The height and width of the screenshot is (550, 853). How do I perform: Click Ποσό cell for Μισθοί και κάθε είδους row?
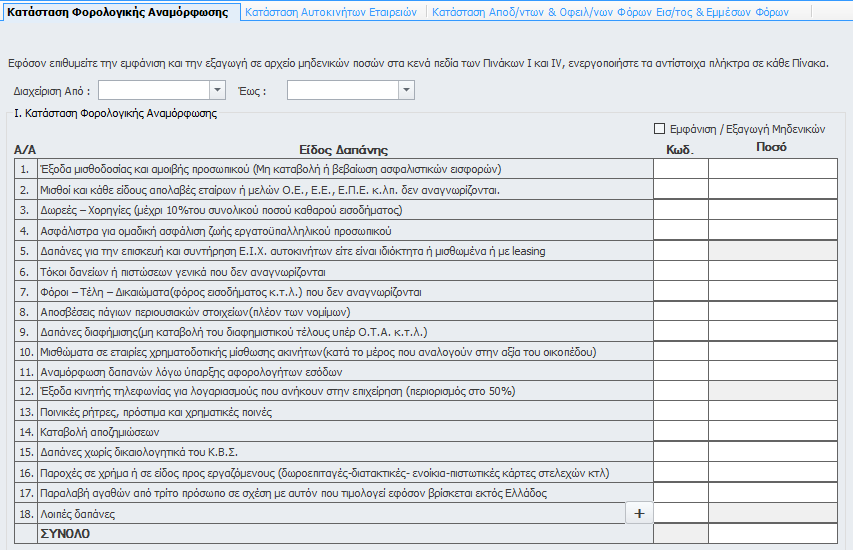click(x=773, y=189)
